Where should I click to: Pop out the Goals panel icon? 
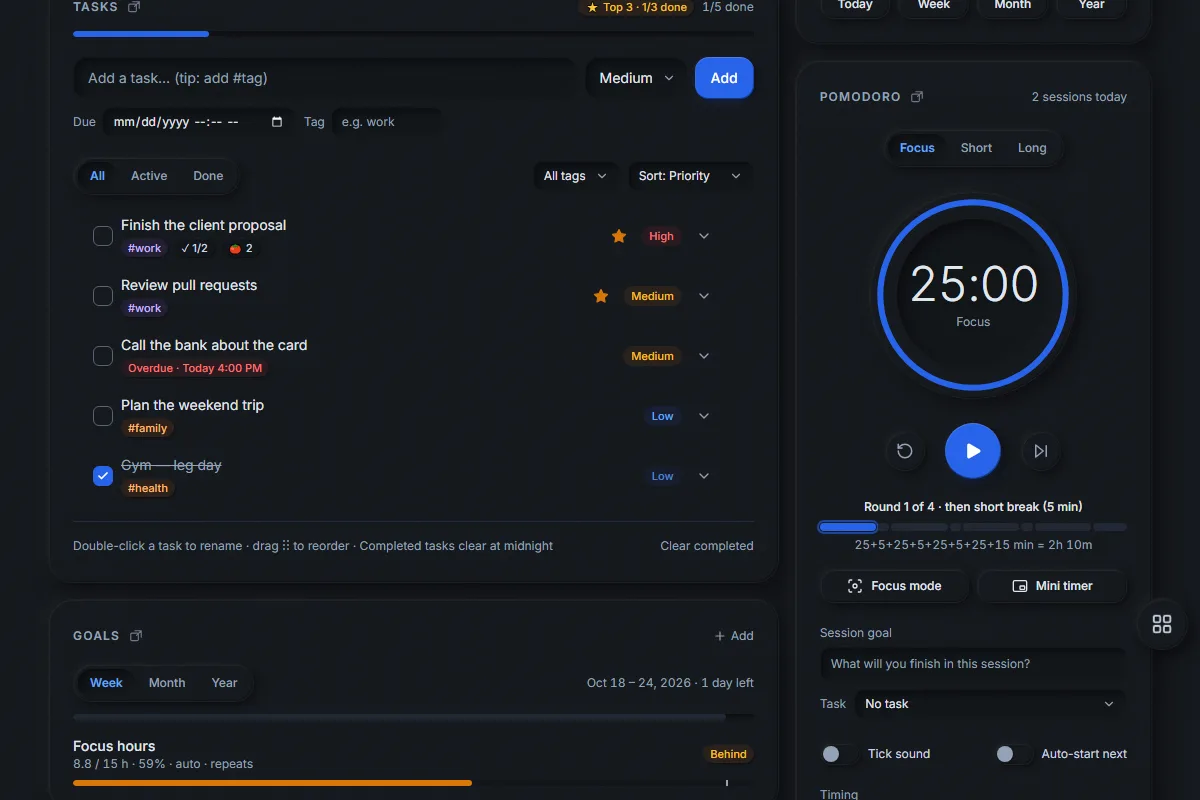tap(137, 636)
